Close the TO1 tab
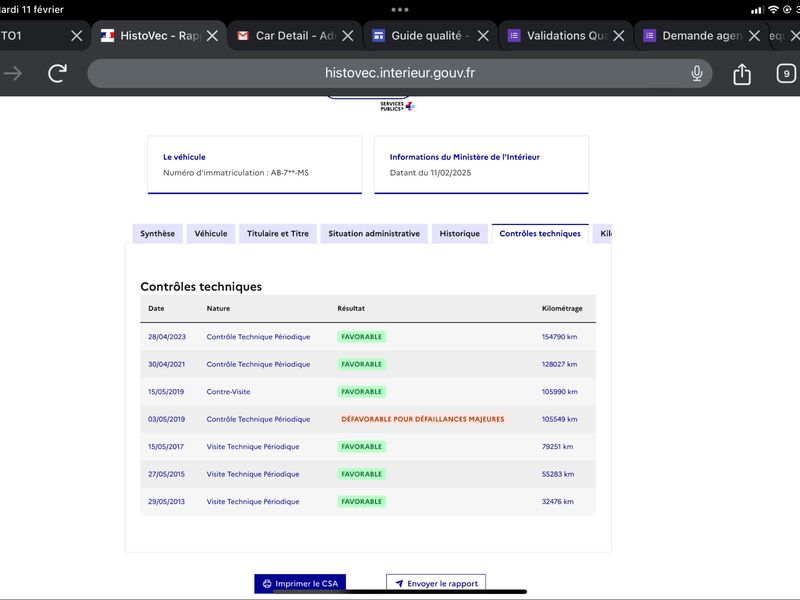 (77, 36)
